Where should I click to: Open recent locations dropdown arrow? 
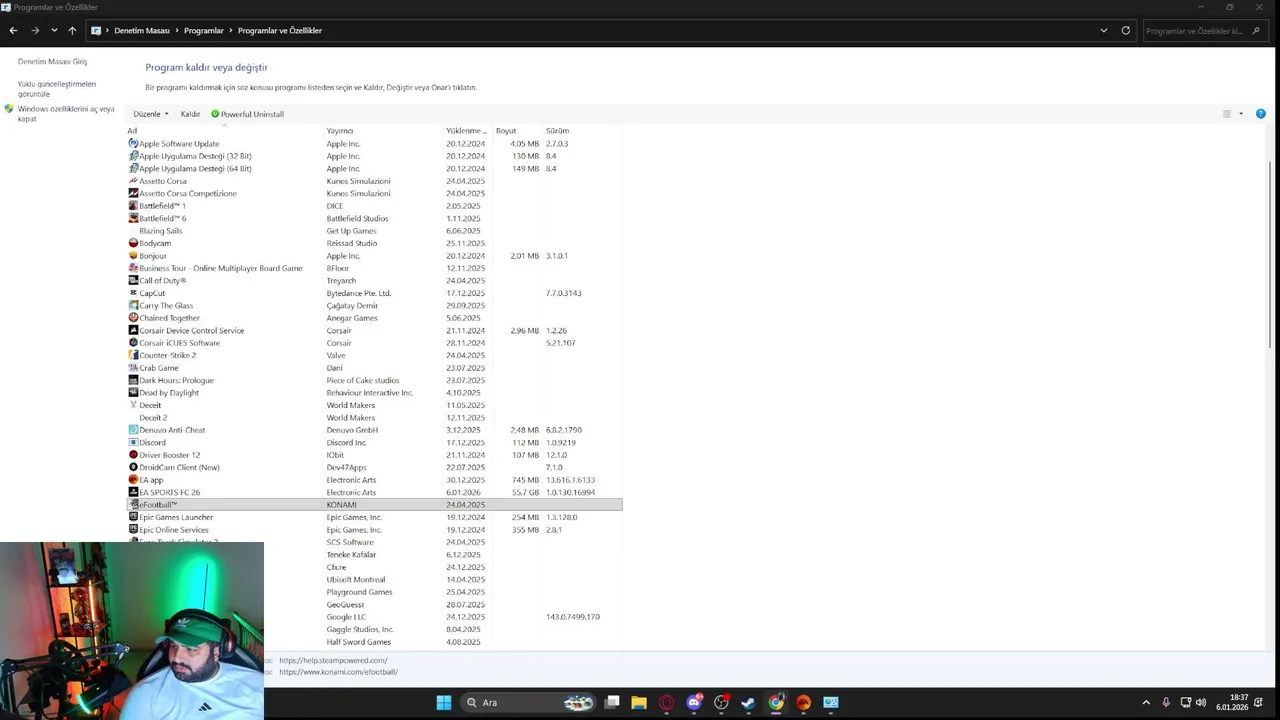(54, 30)
